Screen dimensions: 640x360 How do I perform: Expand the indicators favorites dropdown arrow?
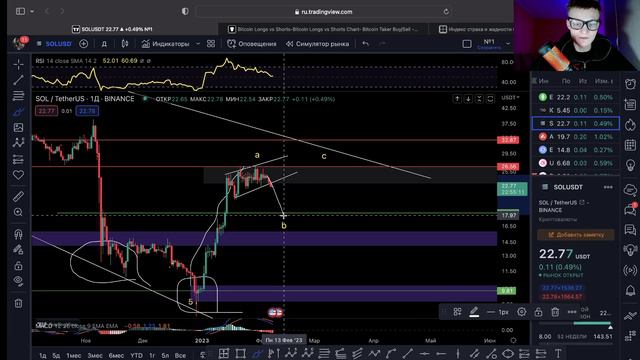click(198, 44)
